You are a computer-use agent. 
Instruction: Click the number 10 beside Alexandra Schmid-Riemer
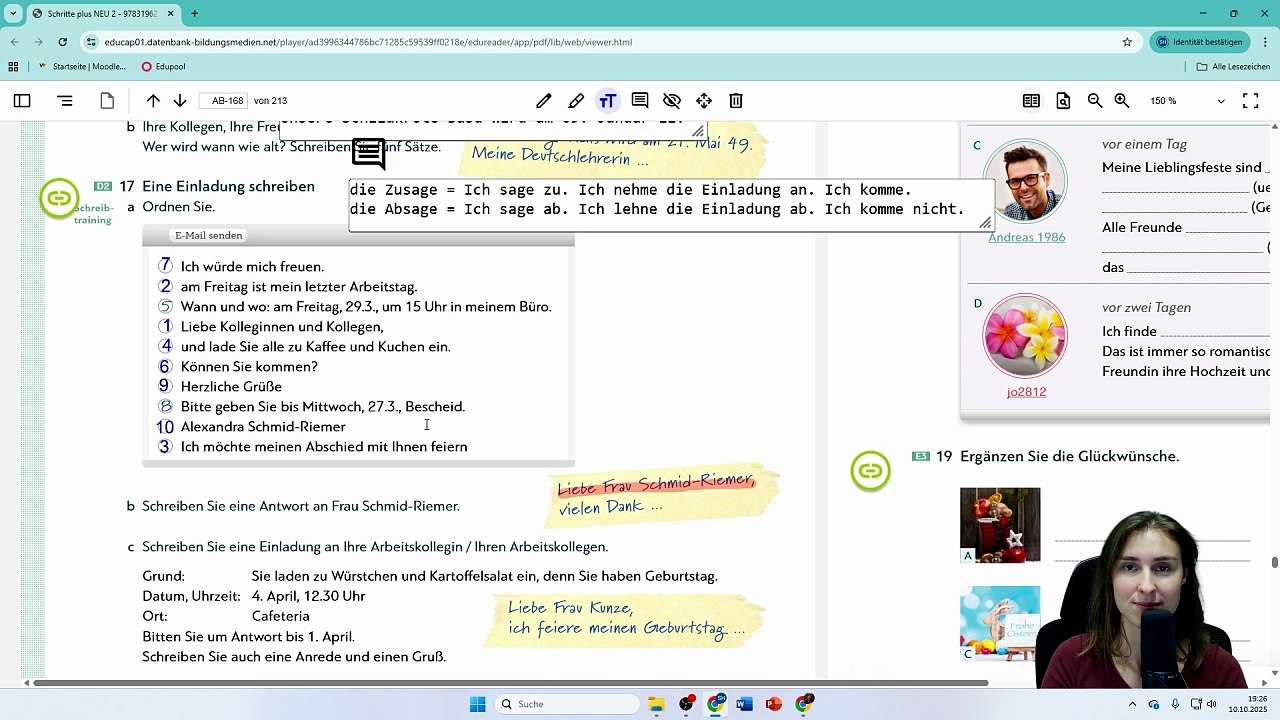165,427
